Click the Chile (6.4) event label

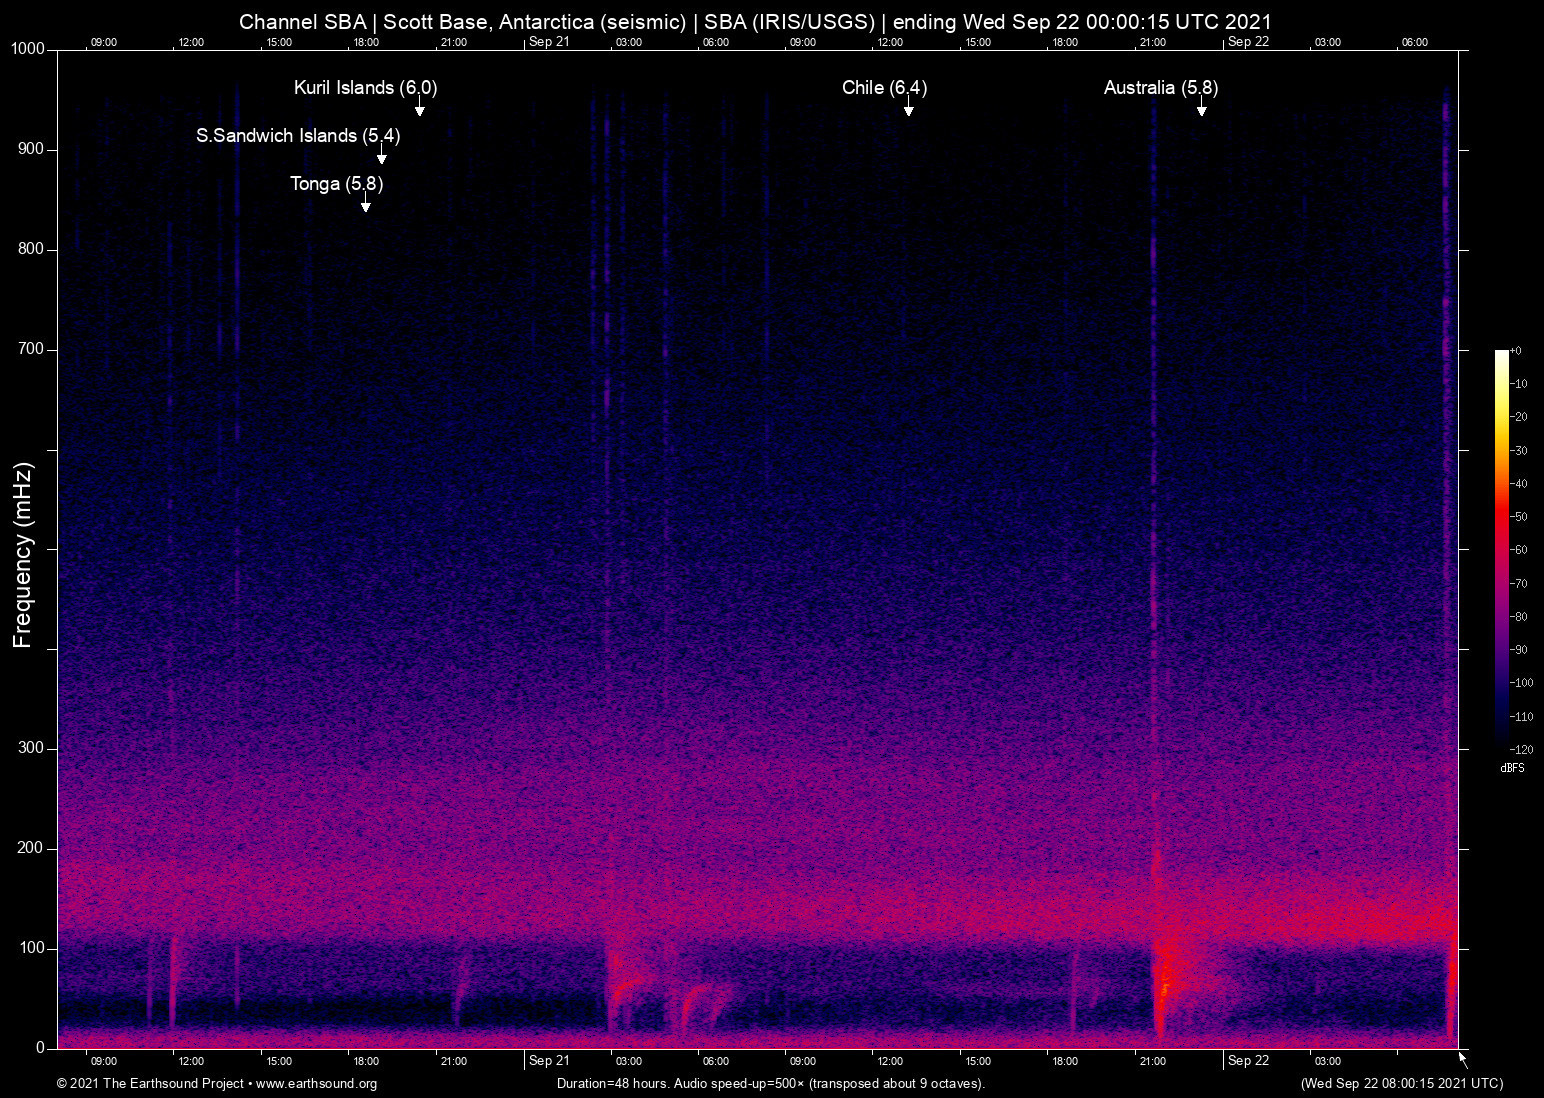(884, 88)
